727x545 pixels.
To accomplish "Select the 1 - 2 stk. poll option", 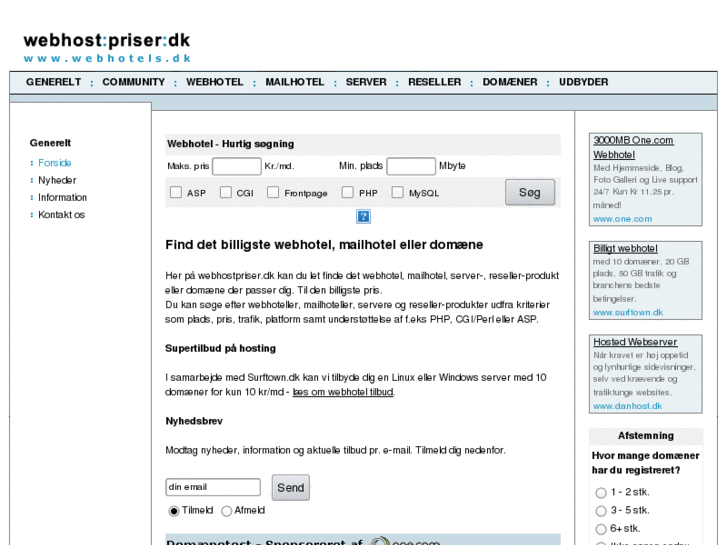I will 601,493.
